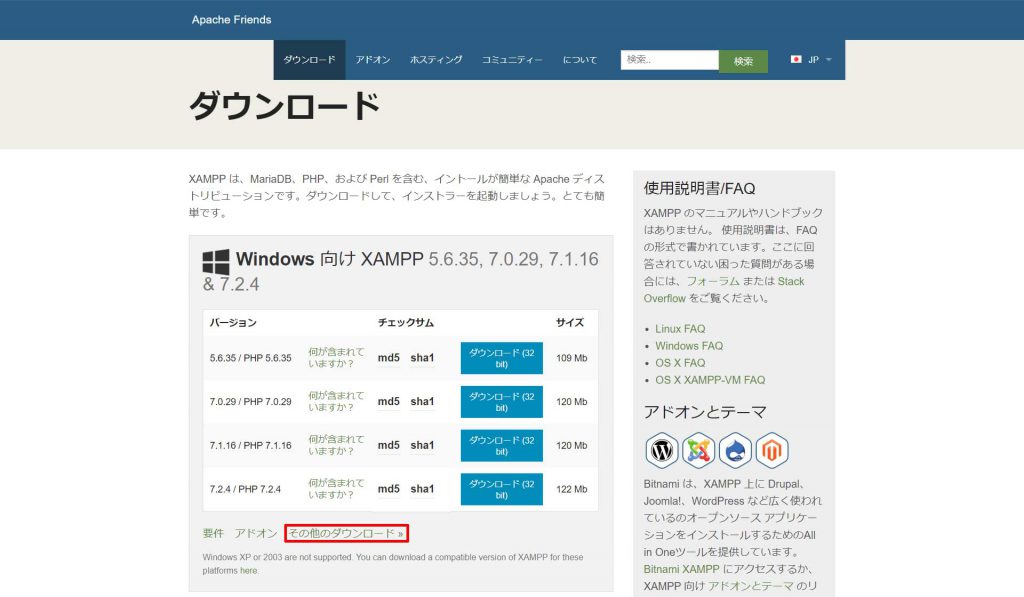
Task: Click the サイズ column header
Action: tap(570, 323)
